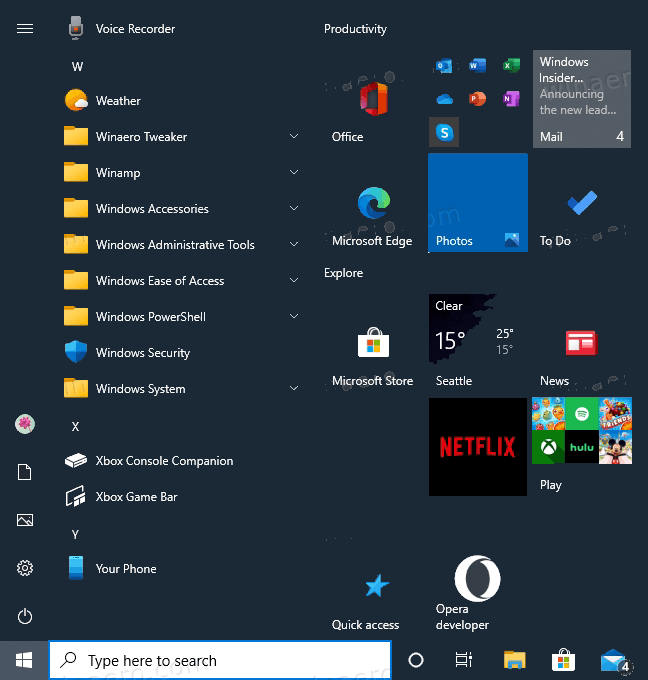Open the News tile
The width and height of the screenshot is (648, 680).
[x=582, y=343]
